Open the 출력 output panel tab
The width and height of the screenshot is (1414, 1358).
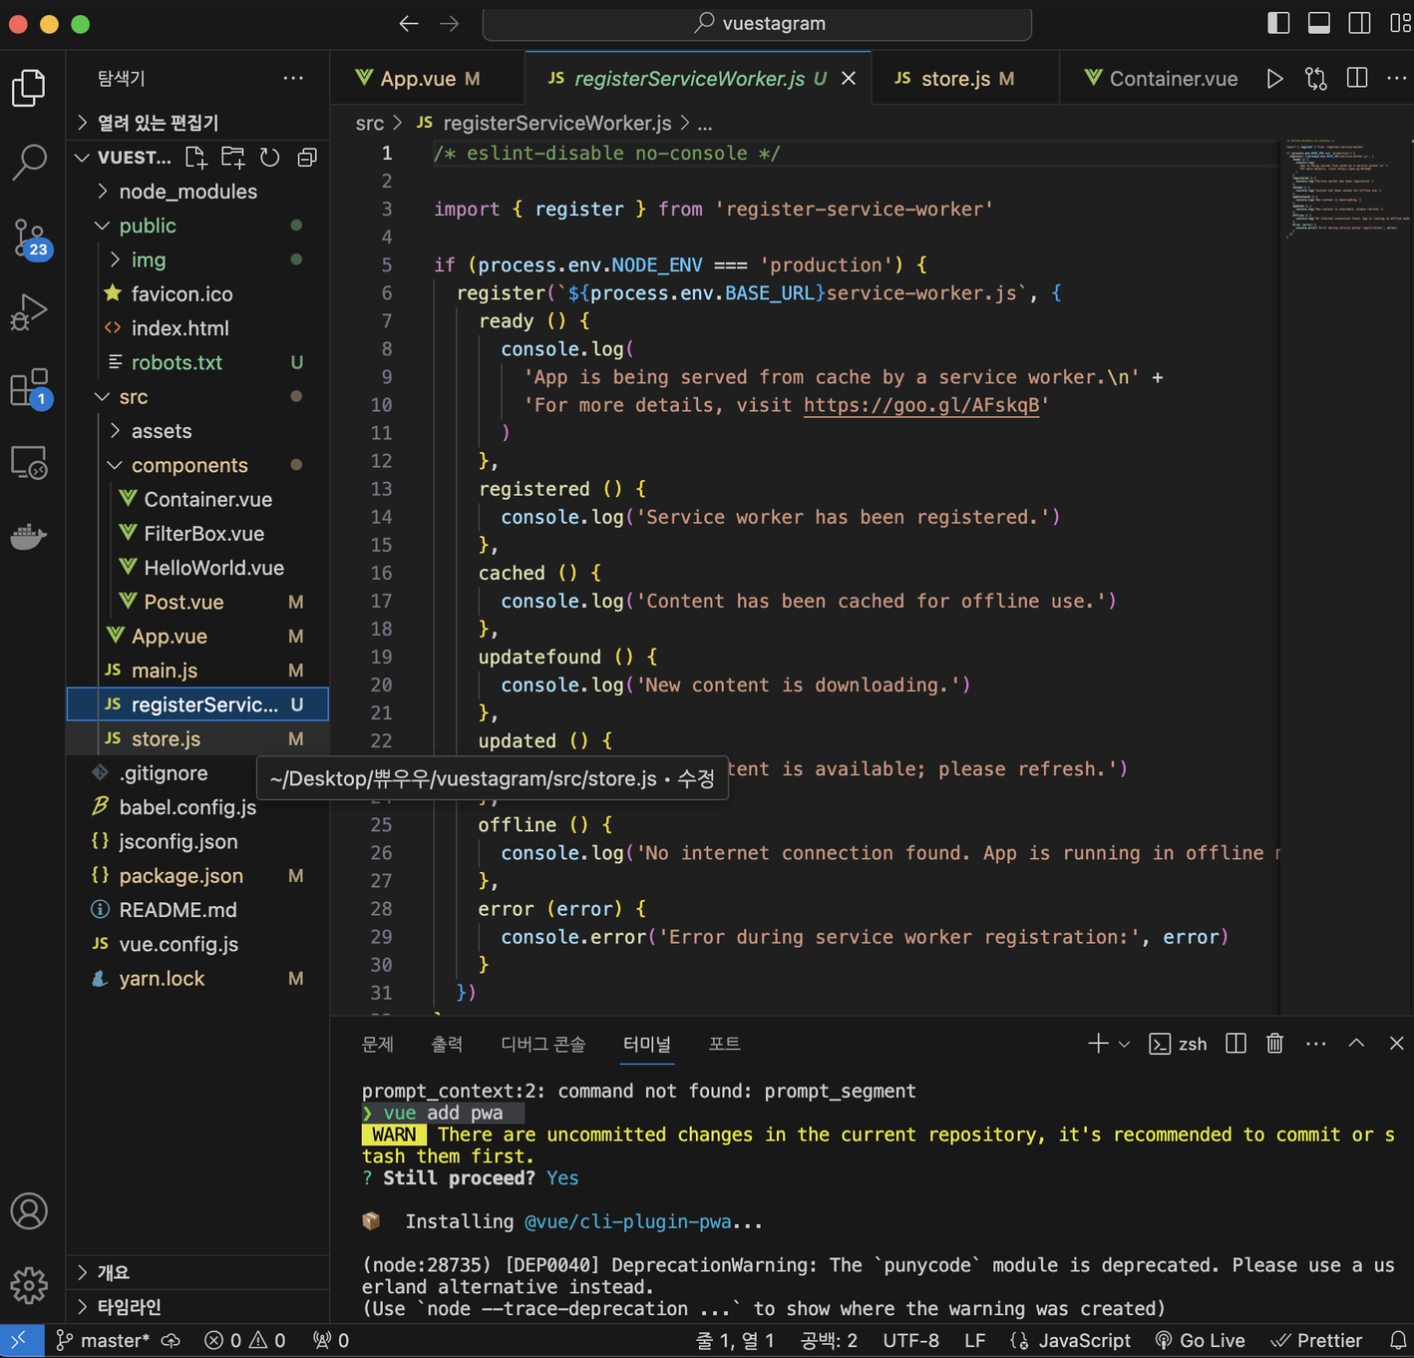click(x=446, y=1043)
